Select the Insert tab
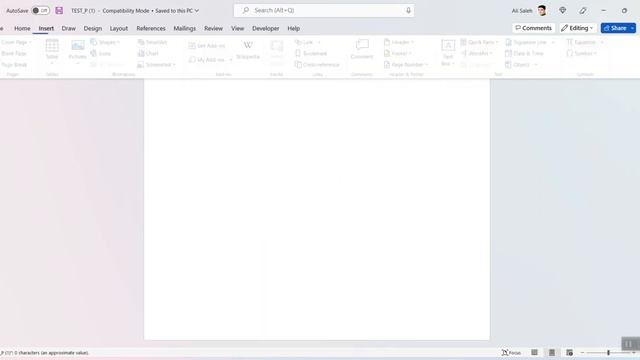640x360 pixels. (46, 28)
